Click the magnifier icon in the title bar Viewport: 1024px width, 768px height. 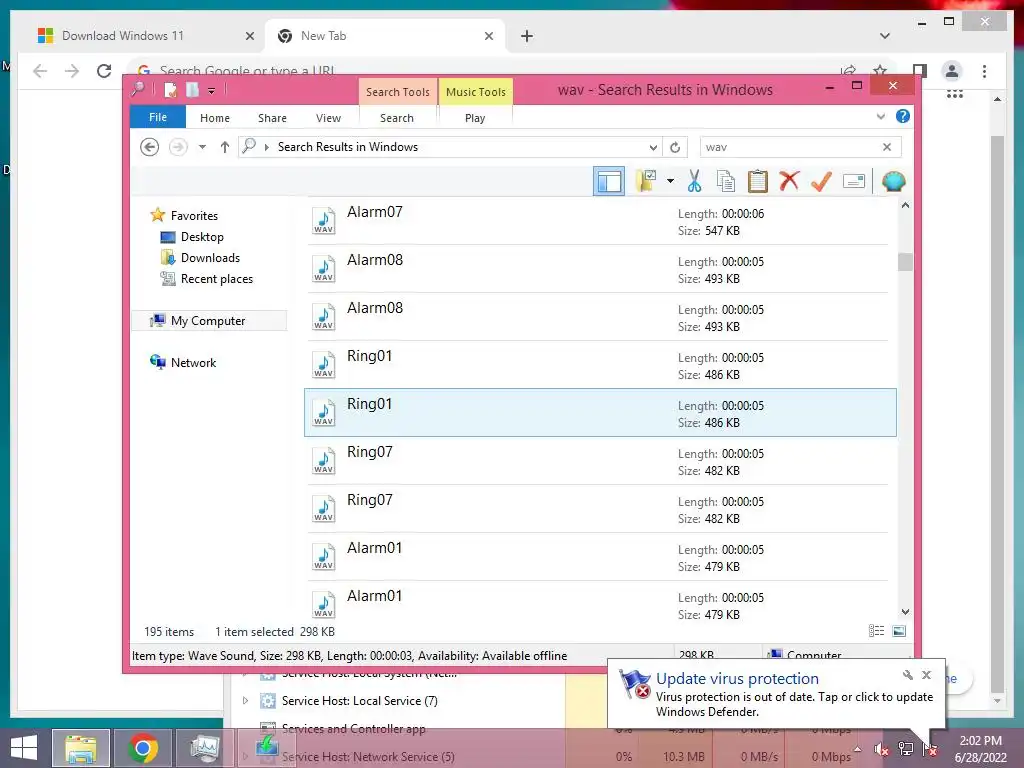[138, 89]
